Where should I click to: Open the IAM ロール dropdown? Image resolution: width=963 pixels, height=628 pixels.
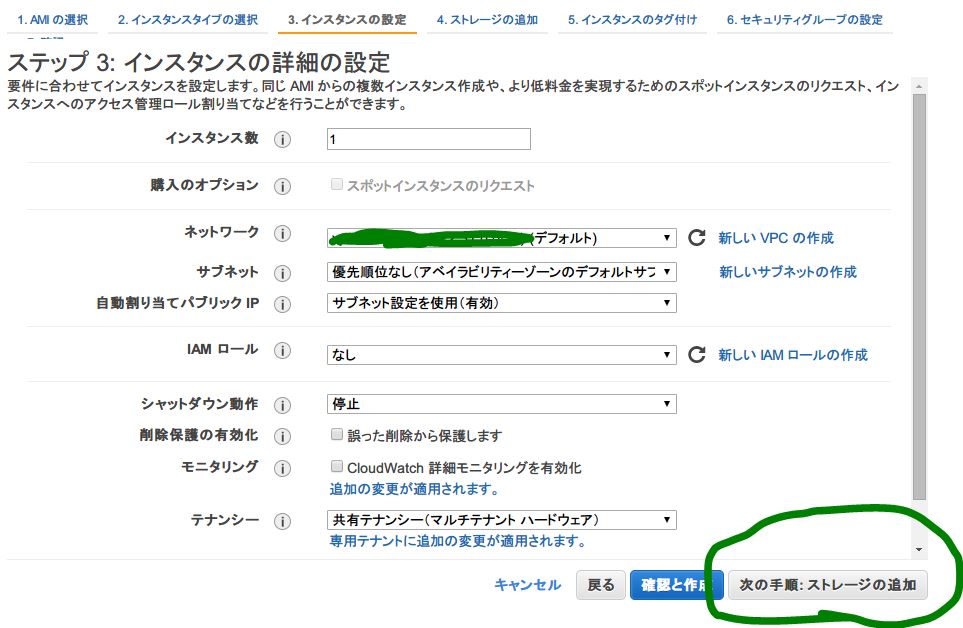tap(502, 354)
